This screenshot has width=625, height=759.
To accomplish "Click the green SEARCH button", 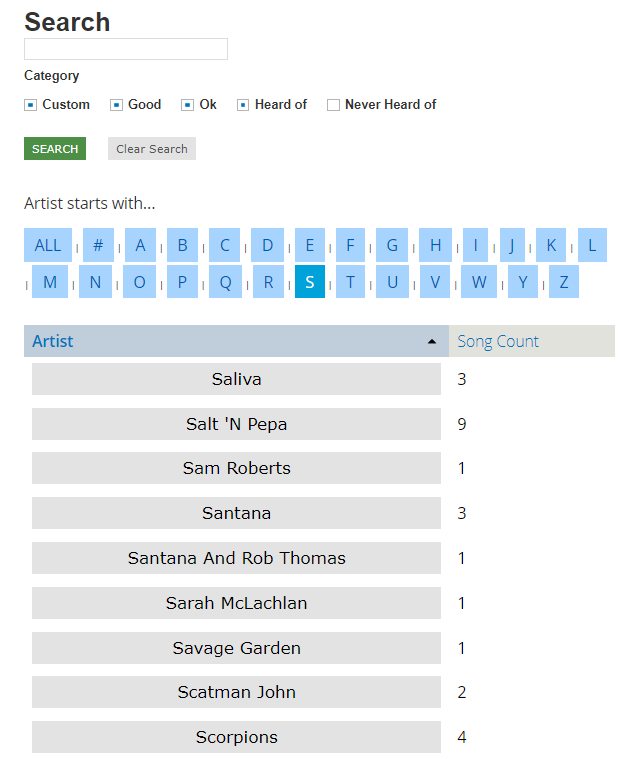I will point(55,149).
